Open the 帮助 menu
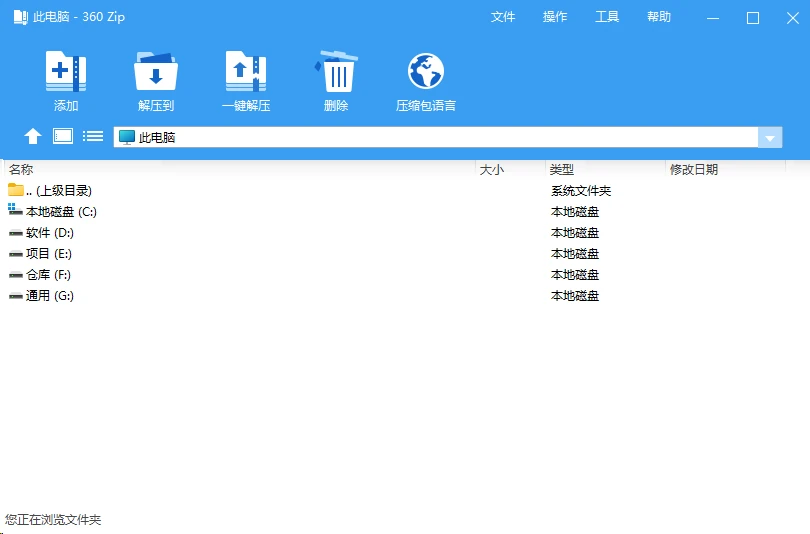 pyautogui.click(x=659, y=17)
